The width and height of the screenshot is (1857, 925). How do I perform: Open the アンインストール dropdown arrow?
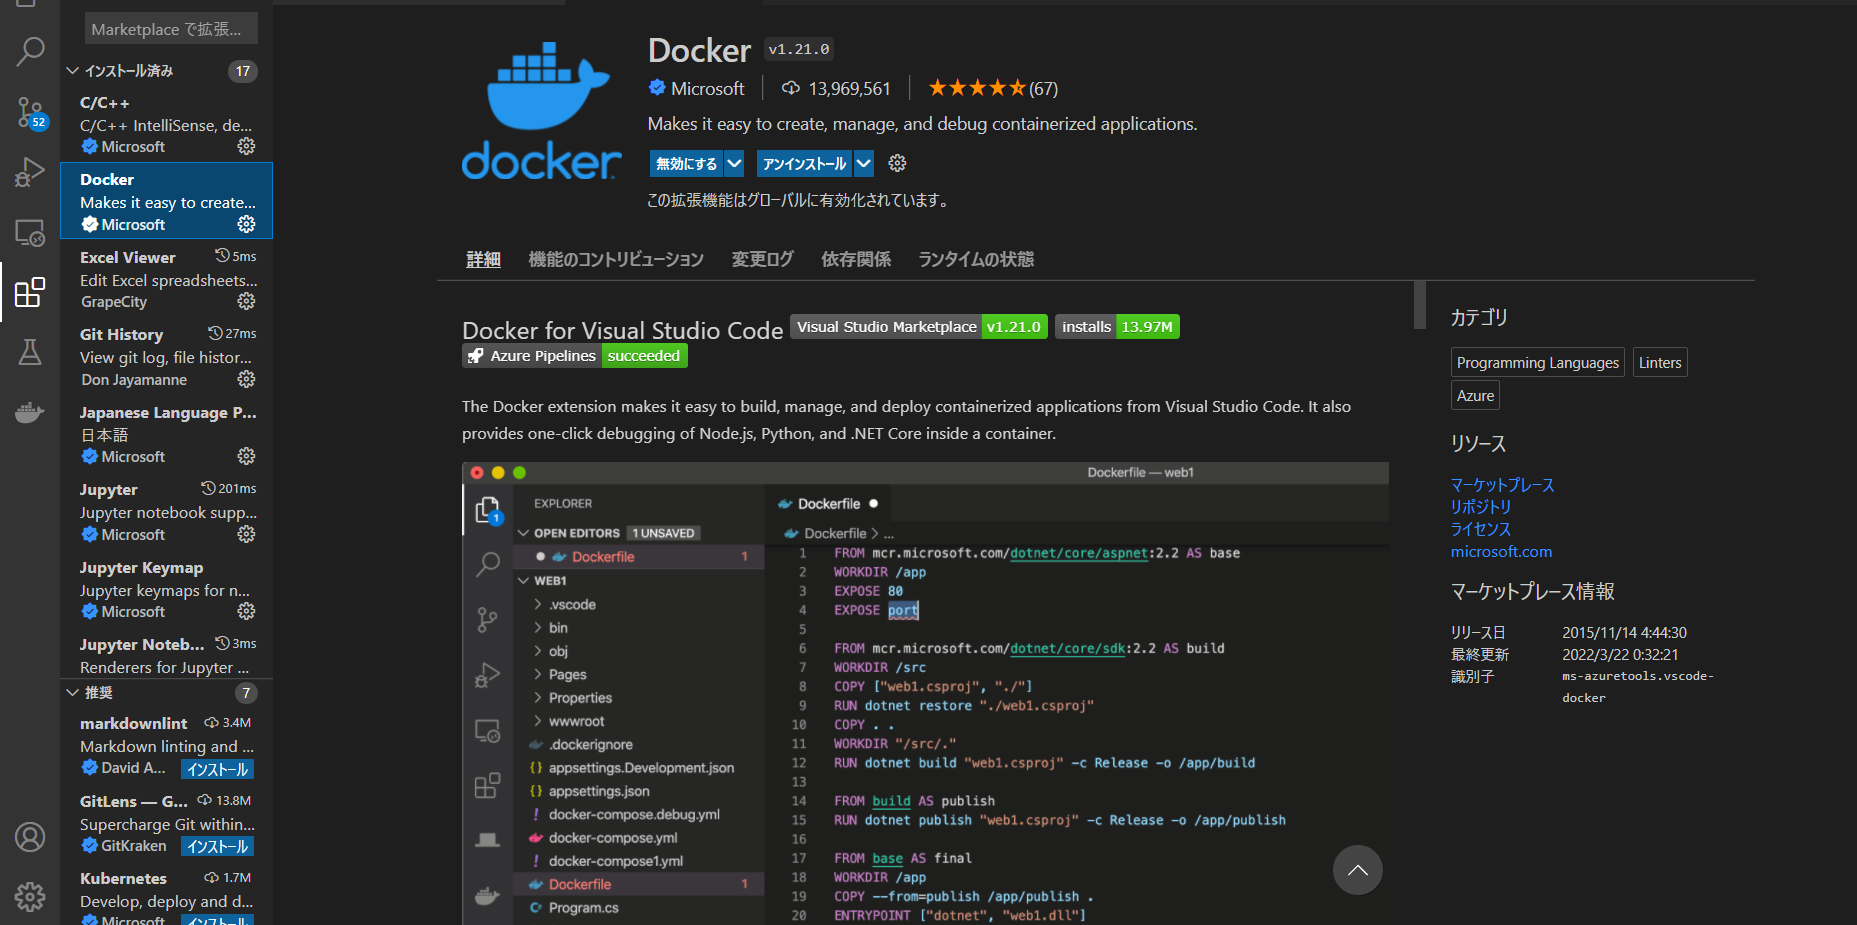click(x=863, y=163)
